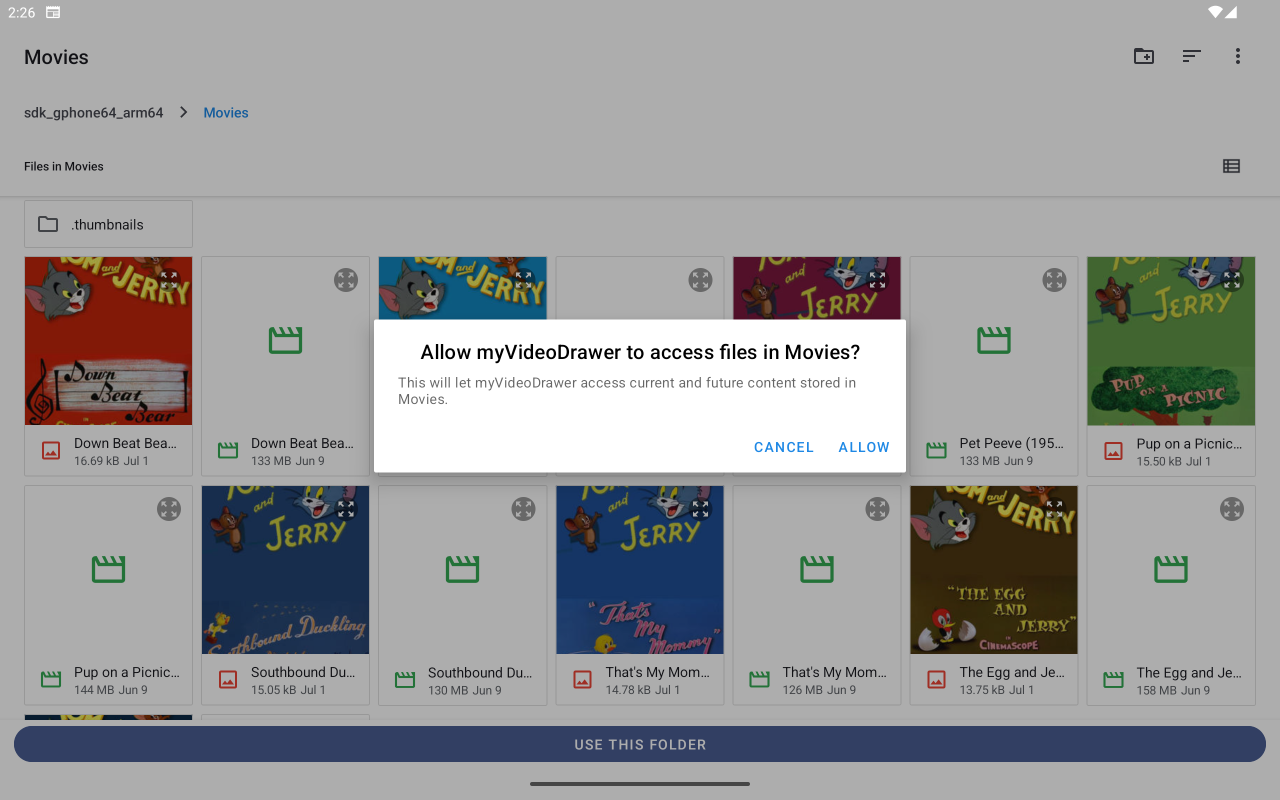Expand preview of Down Beat Bear video
The image size is (1280, 800).
coord(346,280)
